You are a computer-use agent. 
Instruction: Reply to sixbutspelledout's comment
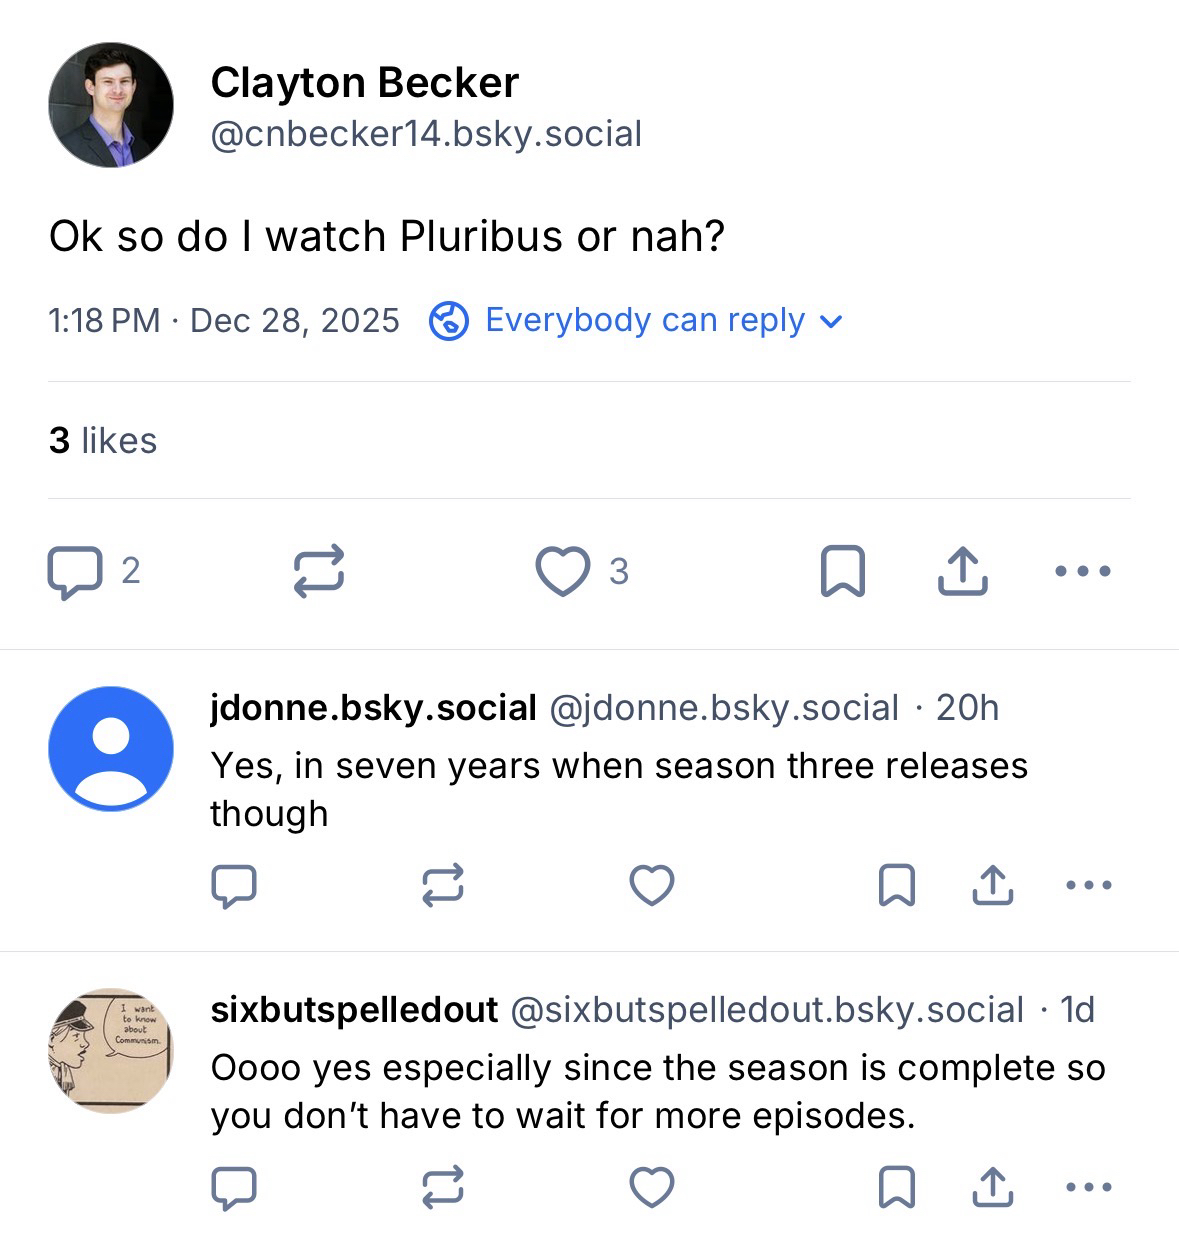point(234,1187)
